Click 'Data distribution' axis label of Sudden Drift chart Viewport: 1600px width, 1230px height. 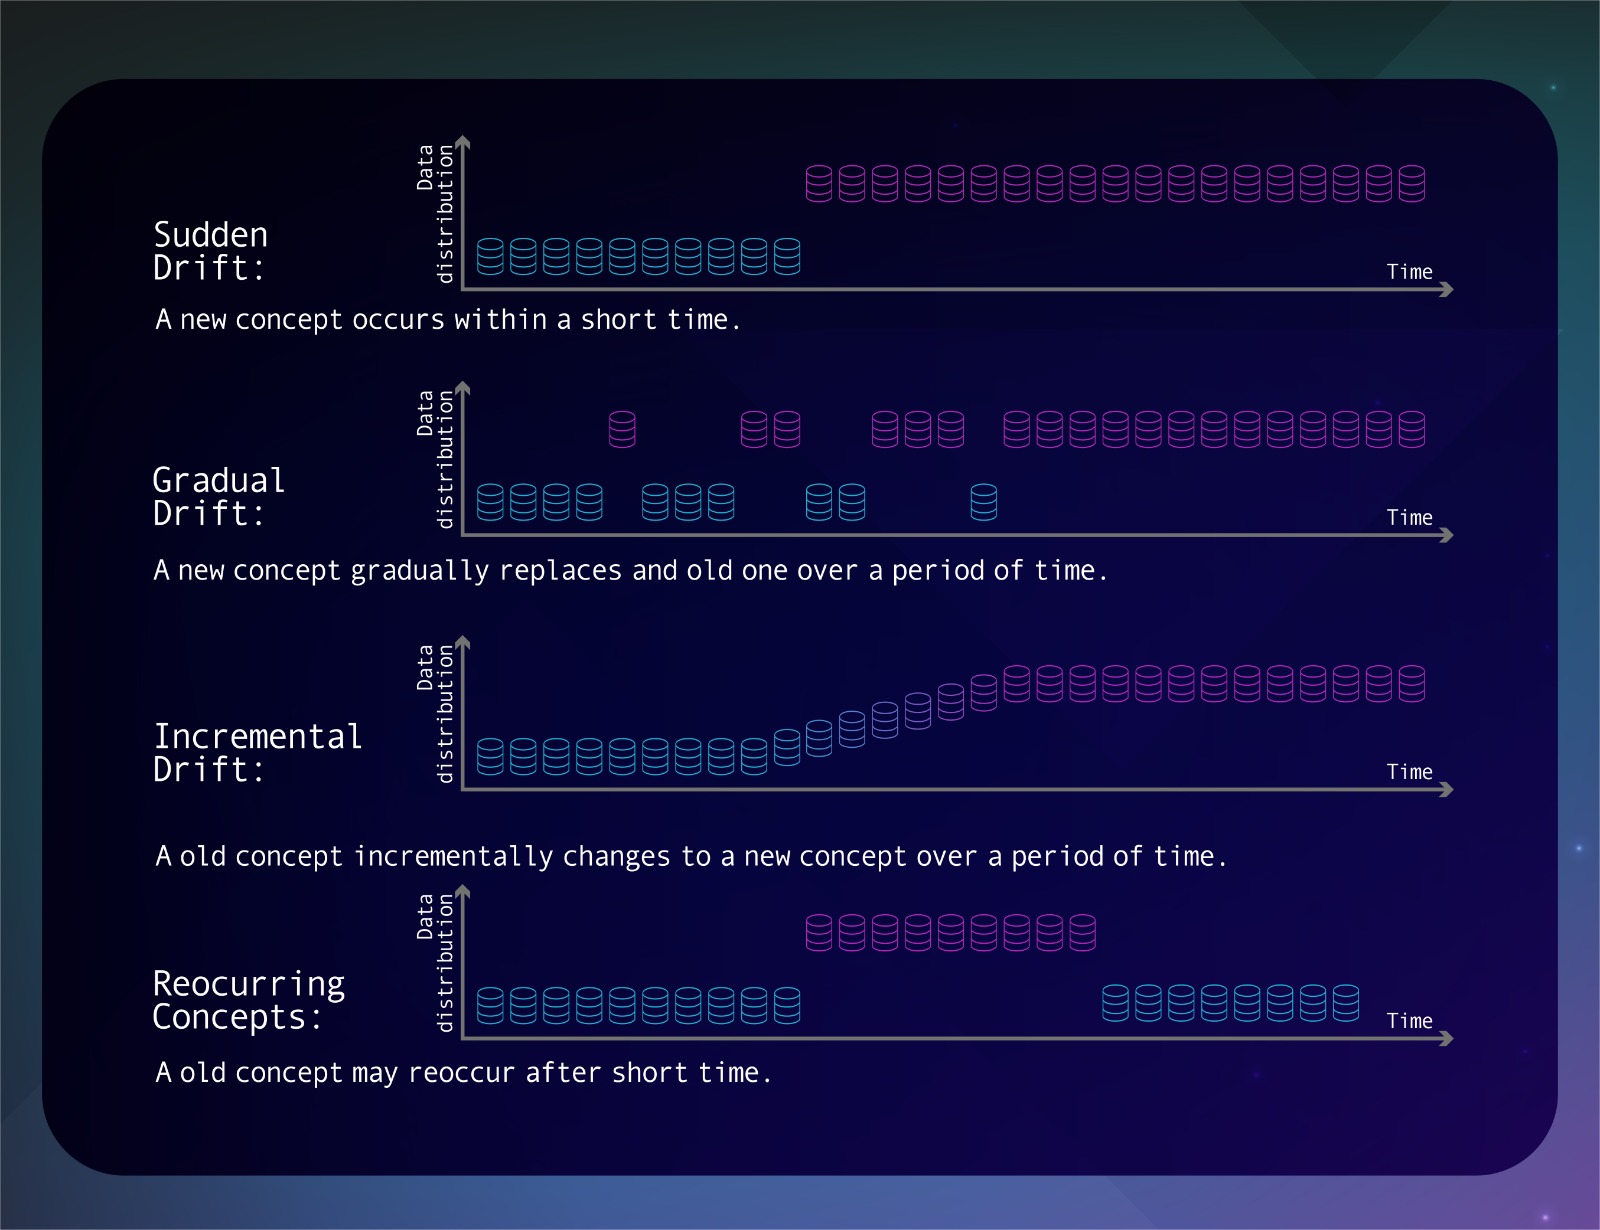(435, 213)
